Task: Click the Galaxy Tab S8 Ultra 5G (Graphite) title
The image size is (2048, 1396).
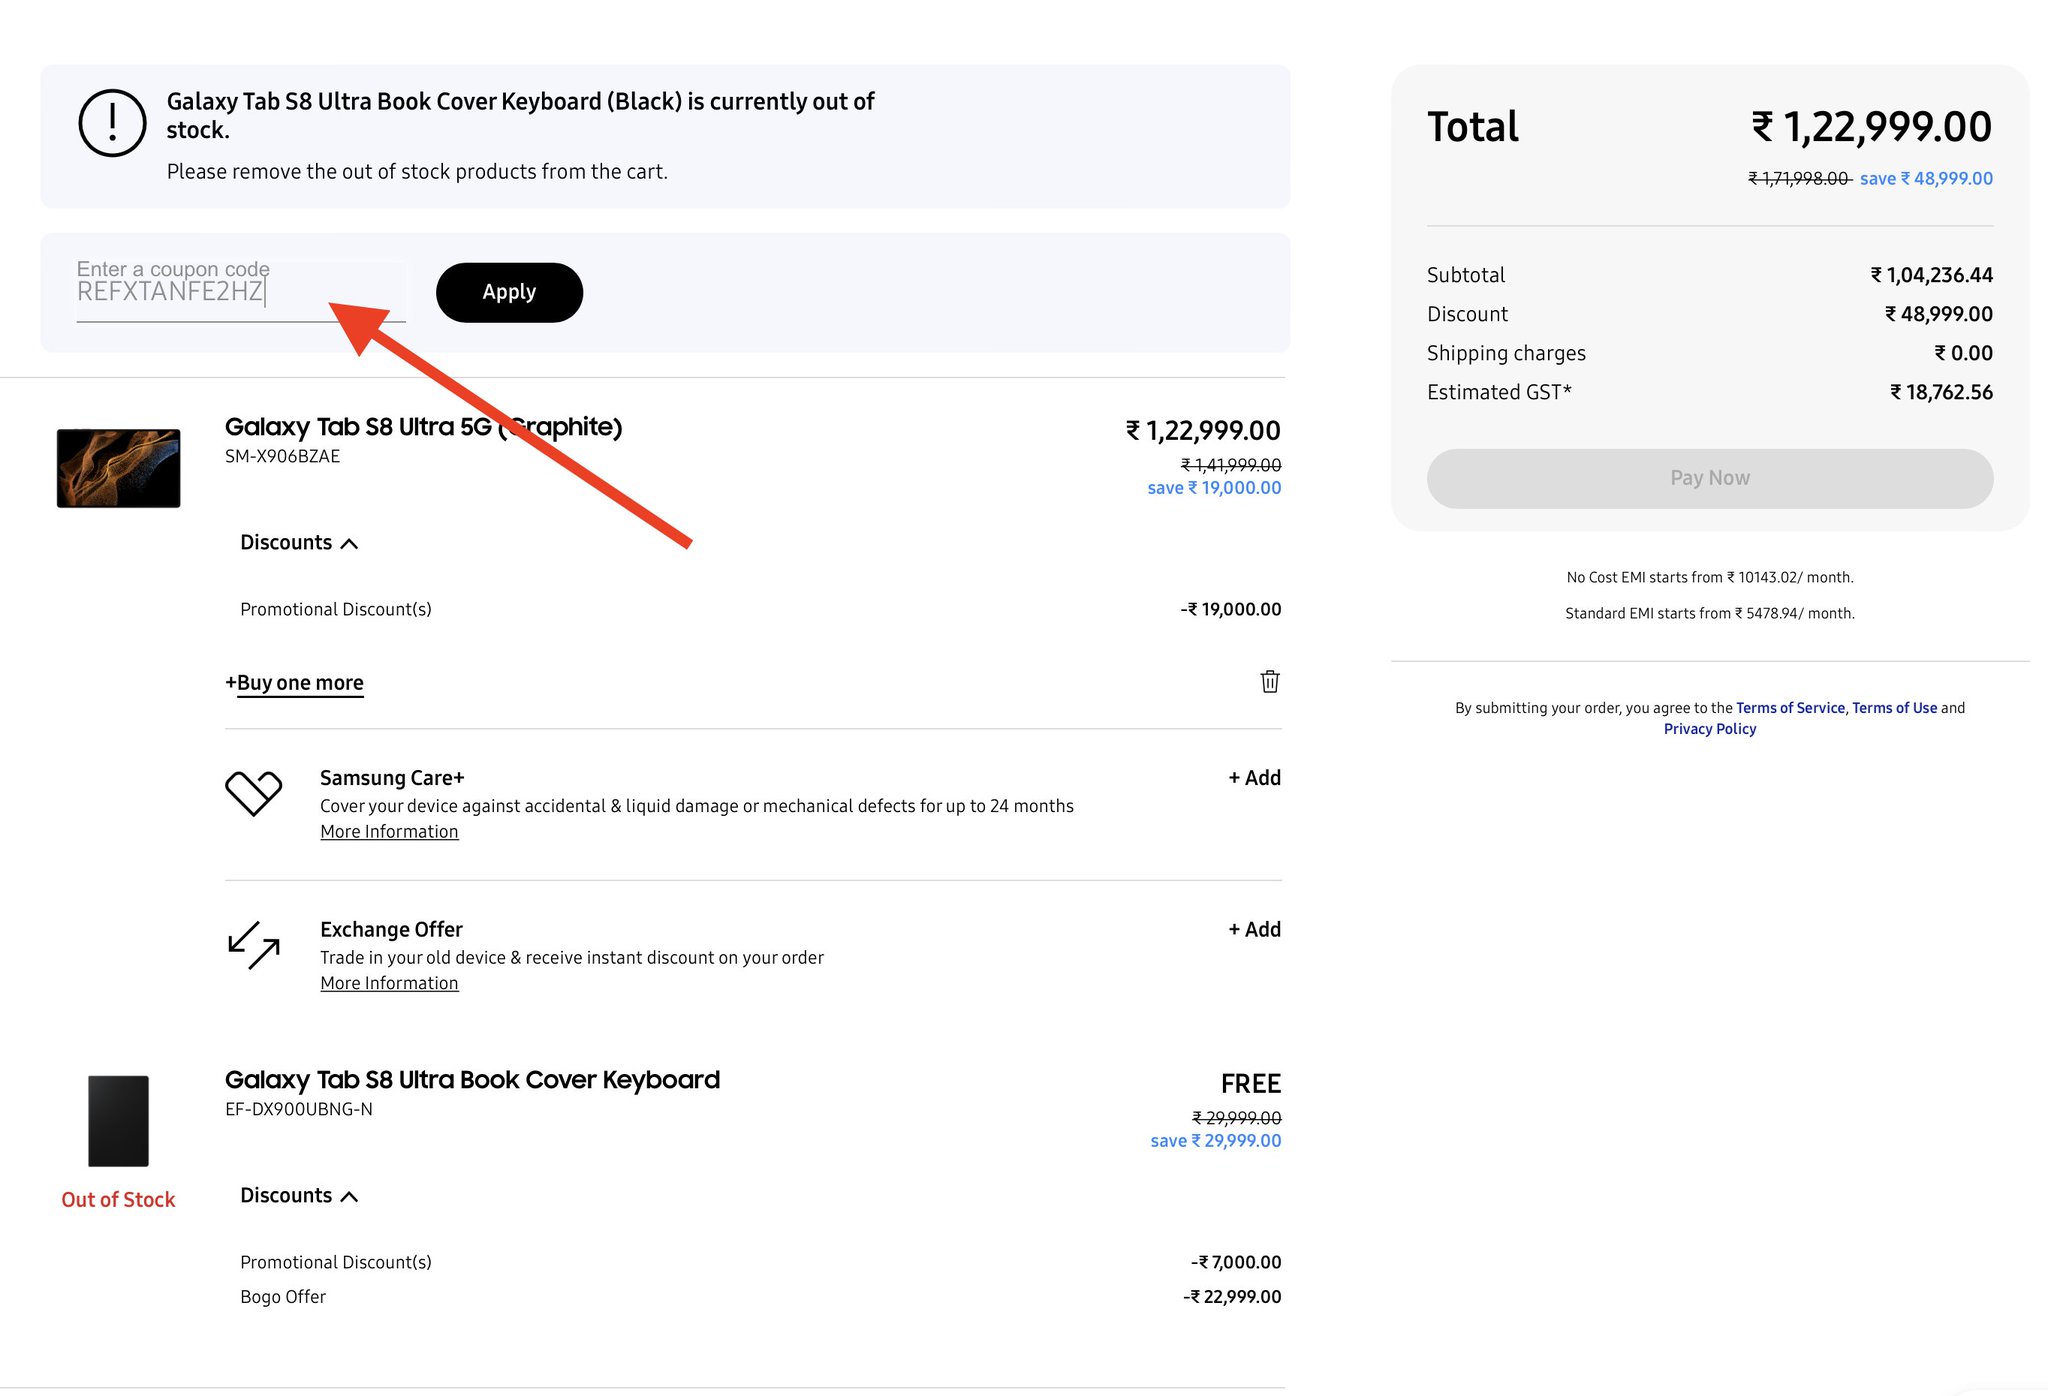Action: (423, 427)
